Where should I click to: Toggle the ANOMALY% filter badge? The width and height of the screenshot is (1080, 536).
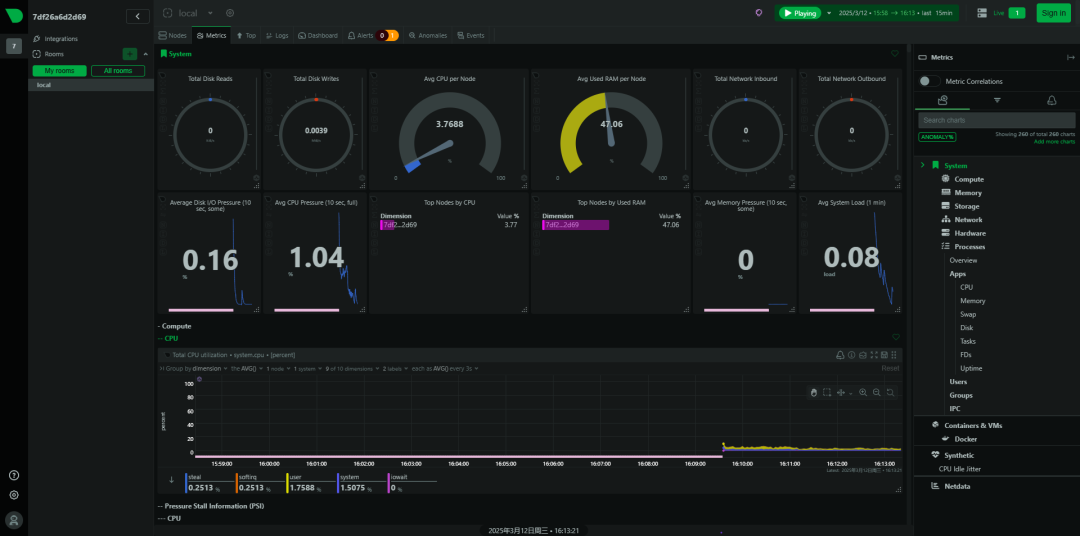(937, 136)
